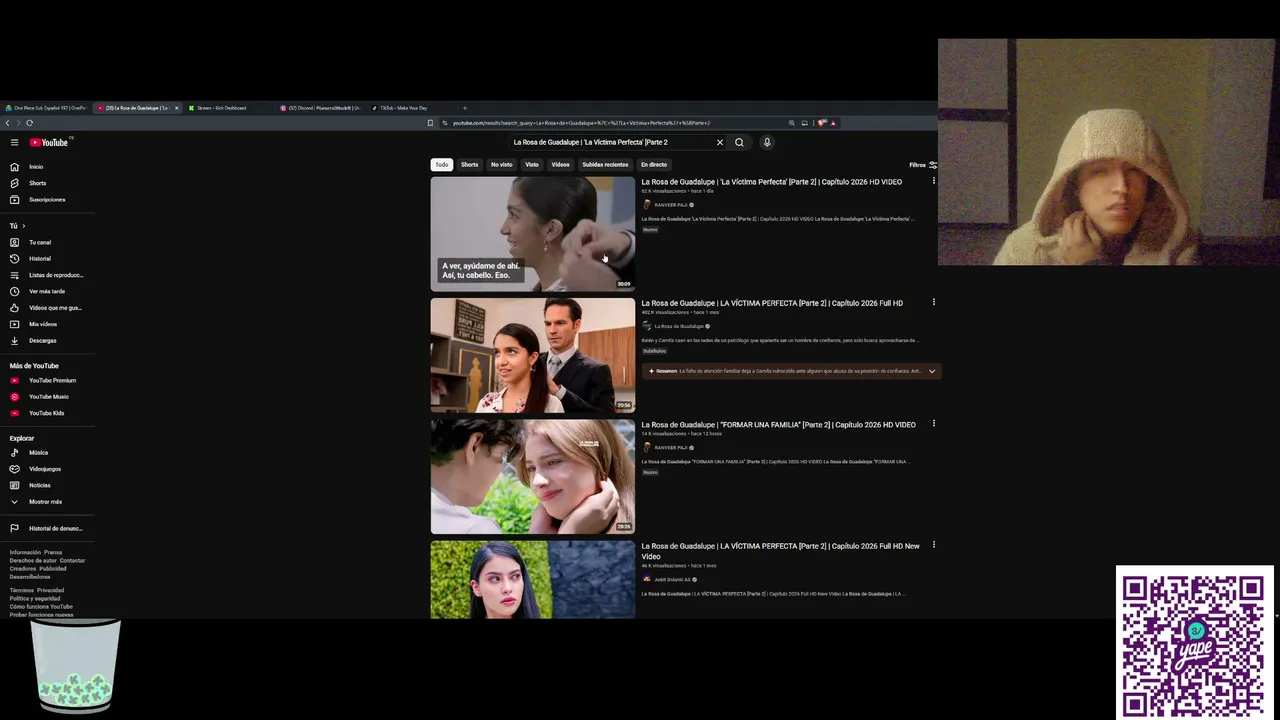Open the 'La Rosa de Guadalupe' channel link of the second result
Viewport: 1280px width, 720px height.
tap(679, 326)
